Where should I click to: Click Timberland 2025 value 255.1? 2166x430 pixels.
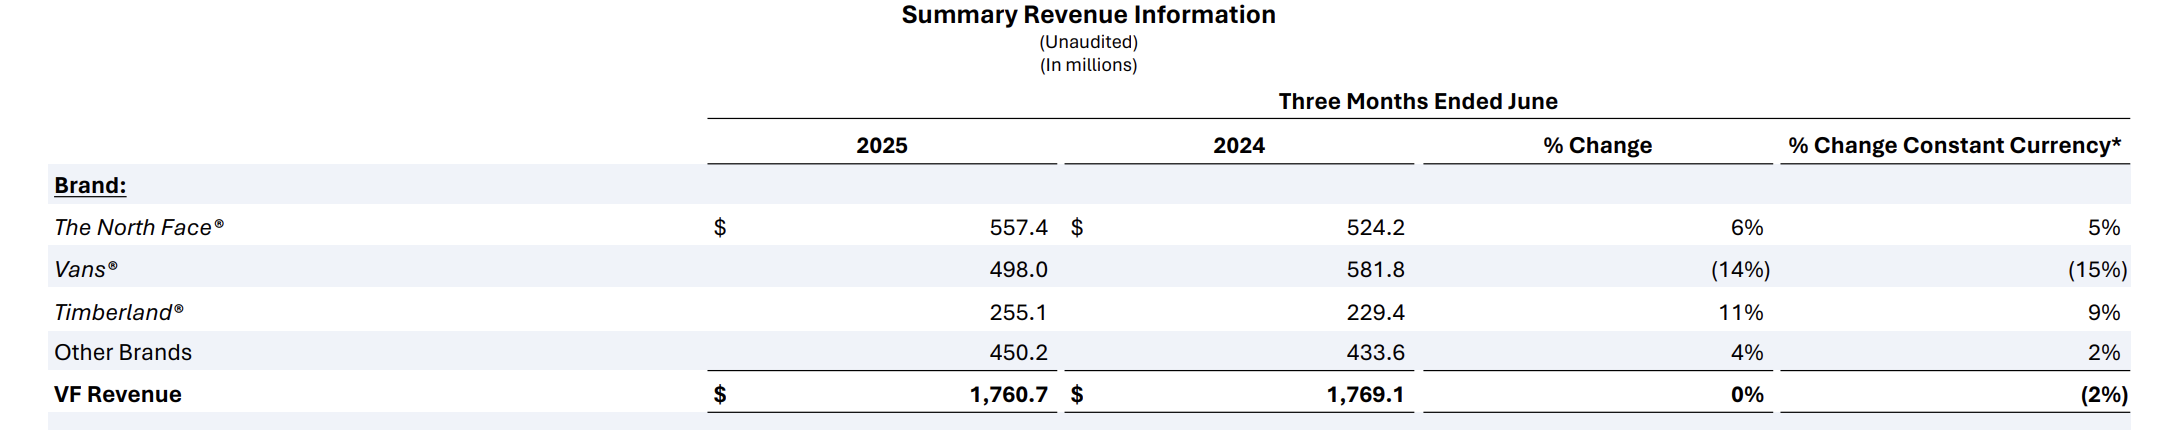(1018, 312)
